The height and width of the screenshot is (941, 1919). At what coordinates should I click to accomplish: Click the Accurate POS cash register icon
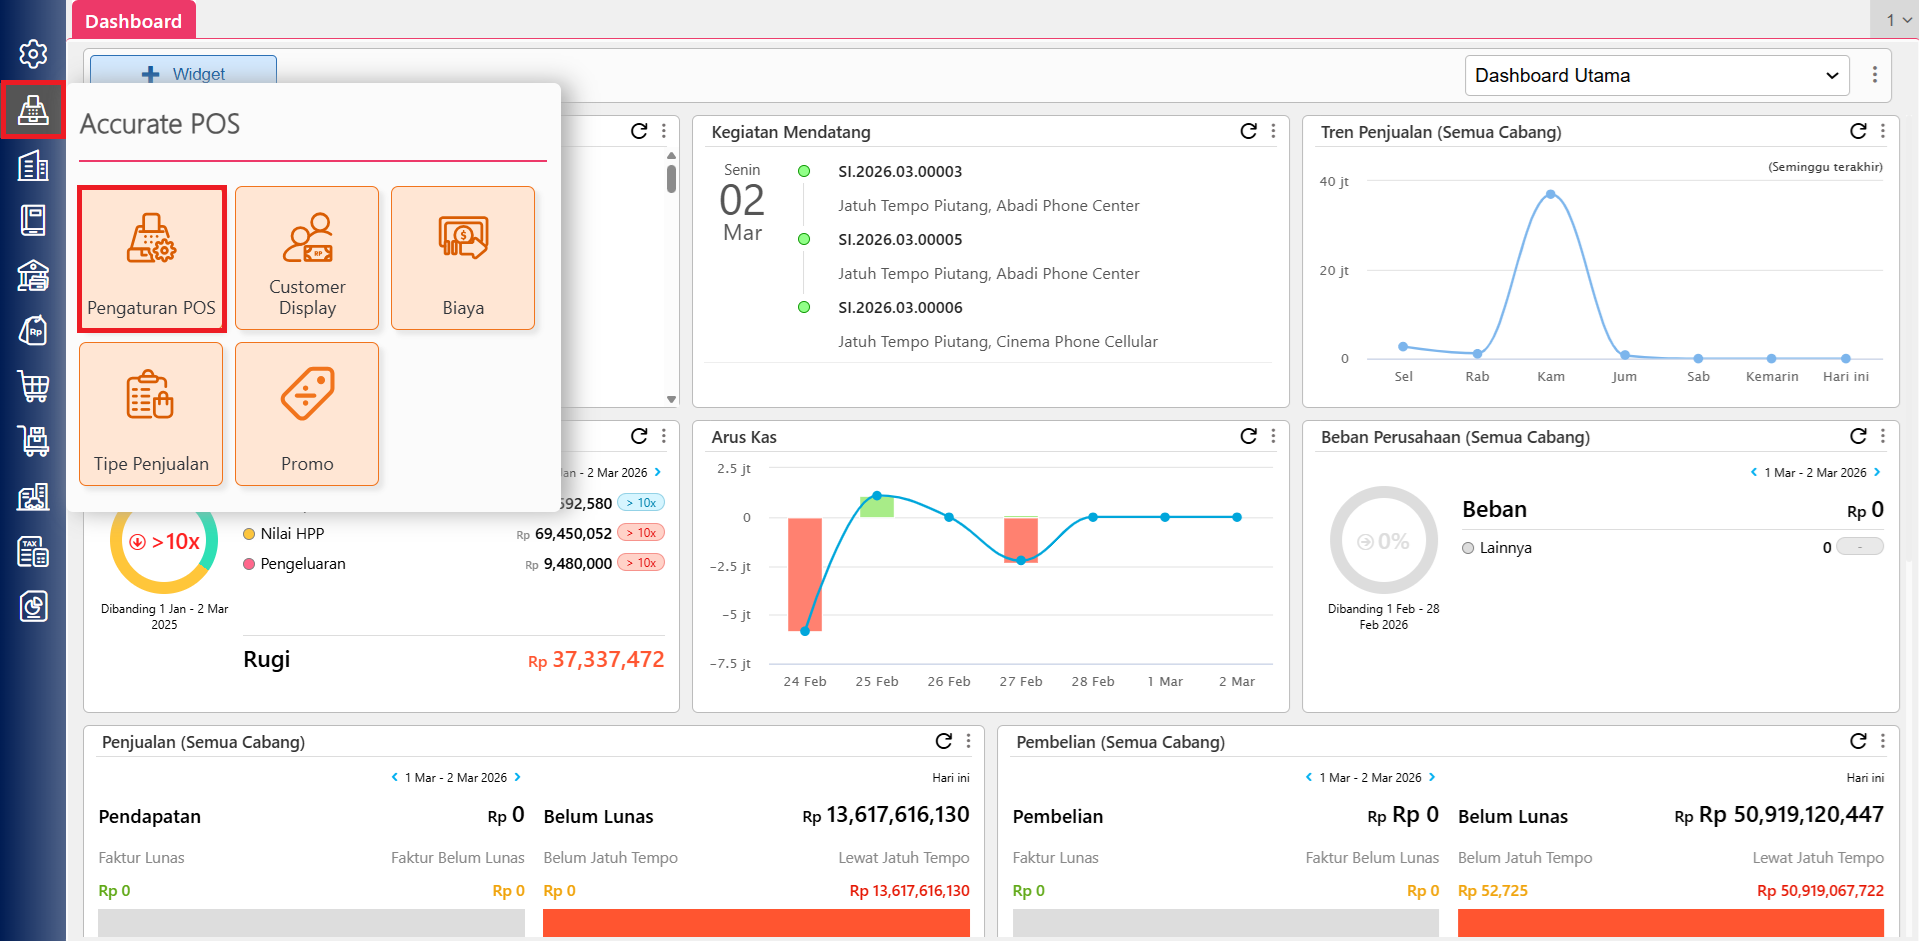[33, 110]
